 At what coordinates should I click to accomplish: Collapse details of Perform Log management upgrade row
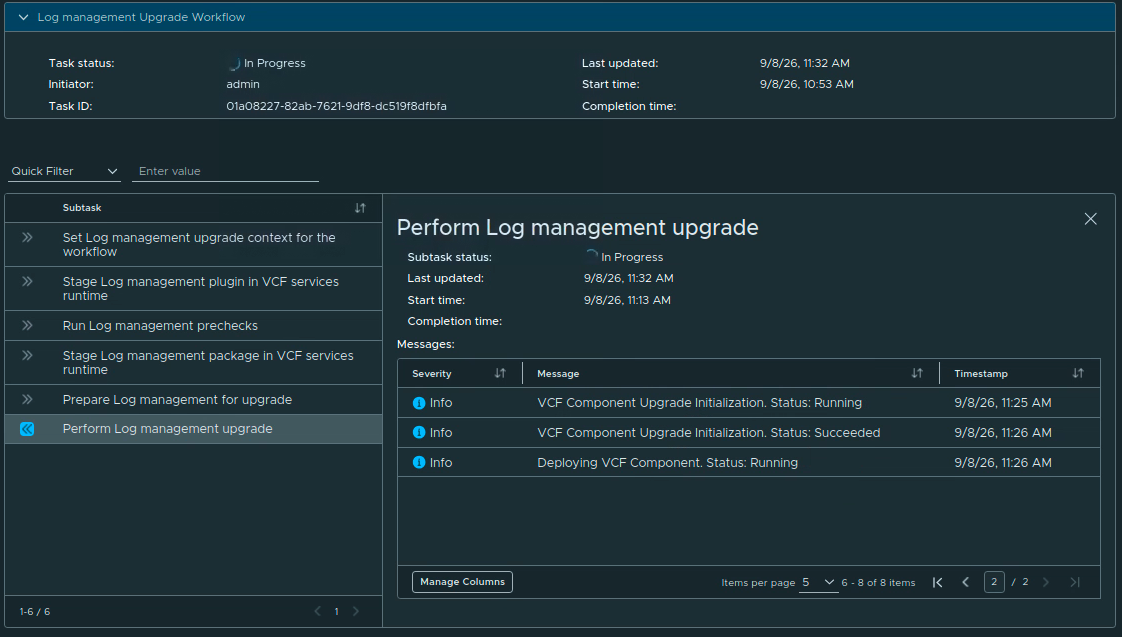[27, 429]
